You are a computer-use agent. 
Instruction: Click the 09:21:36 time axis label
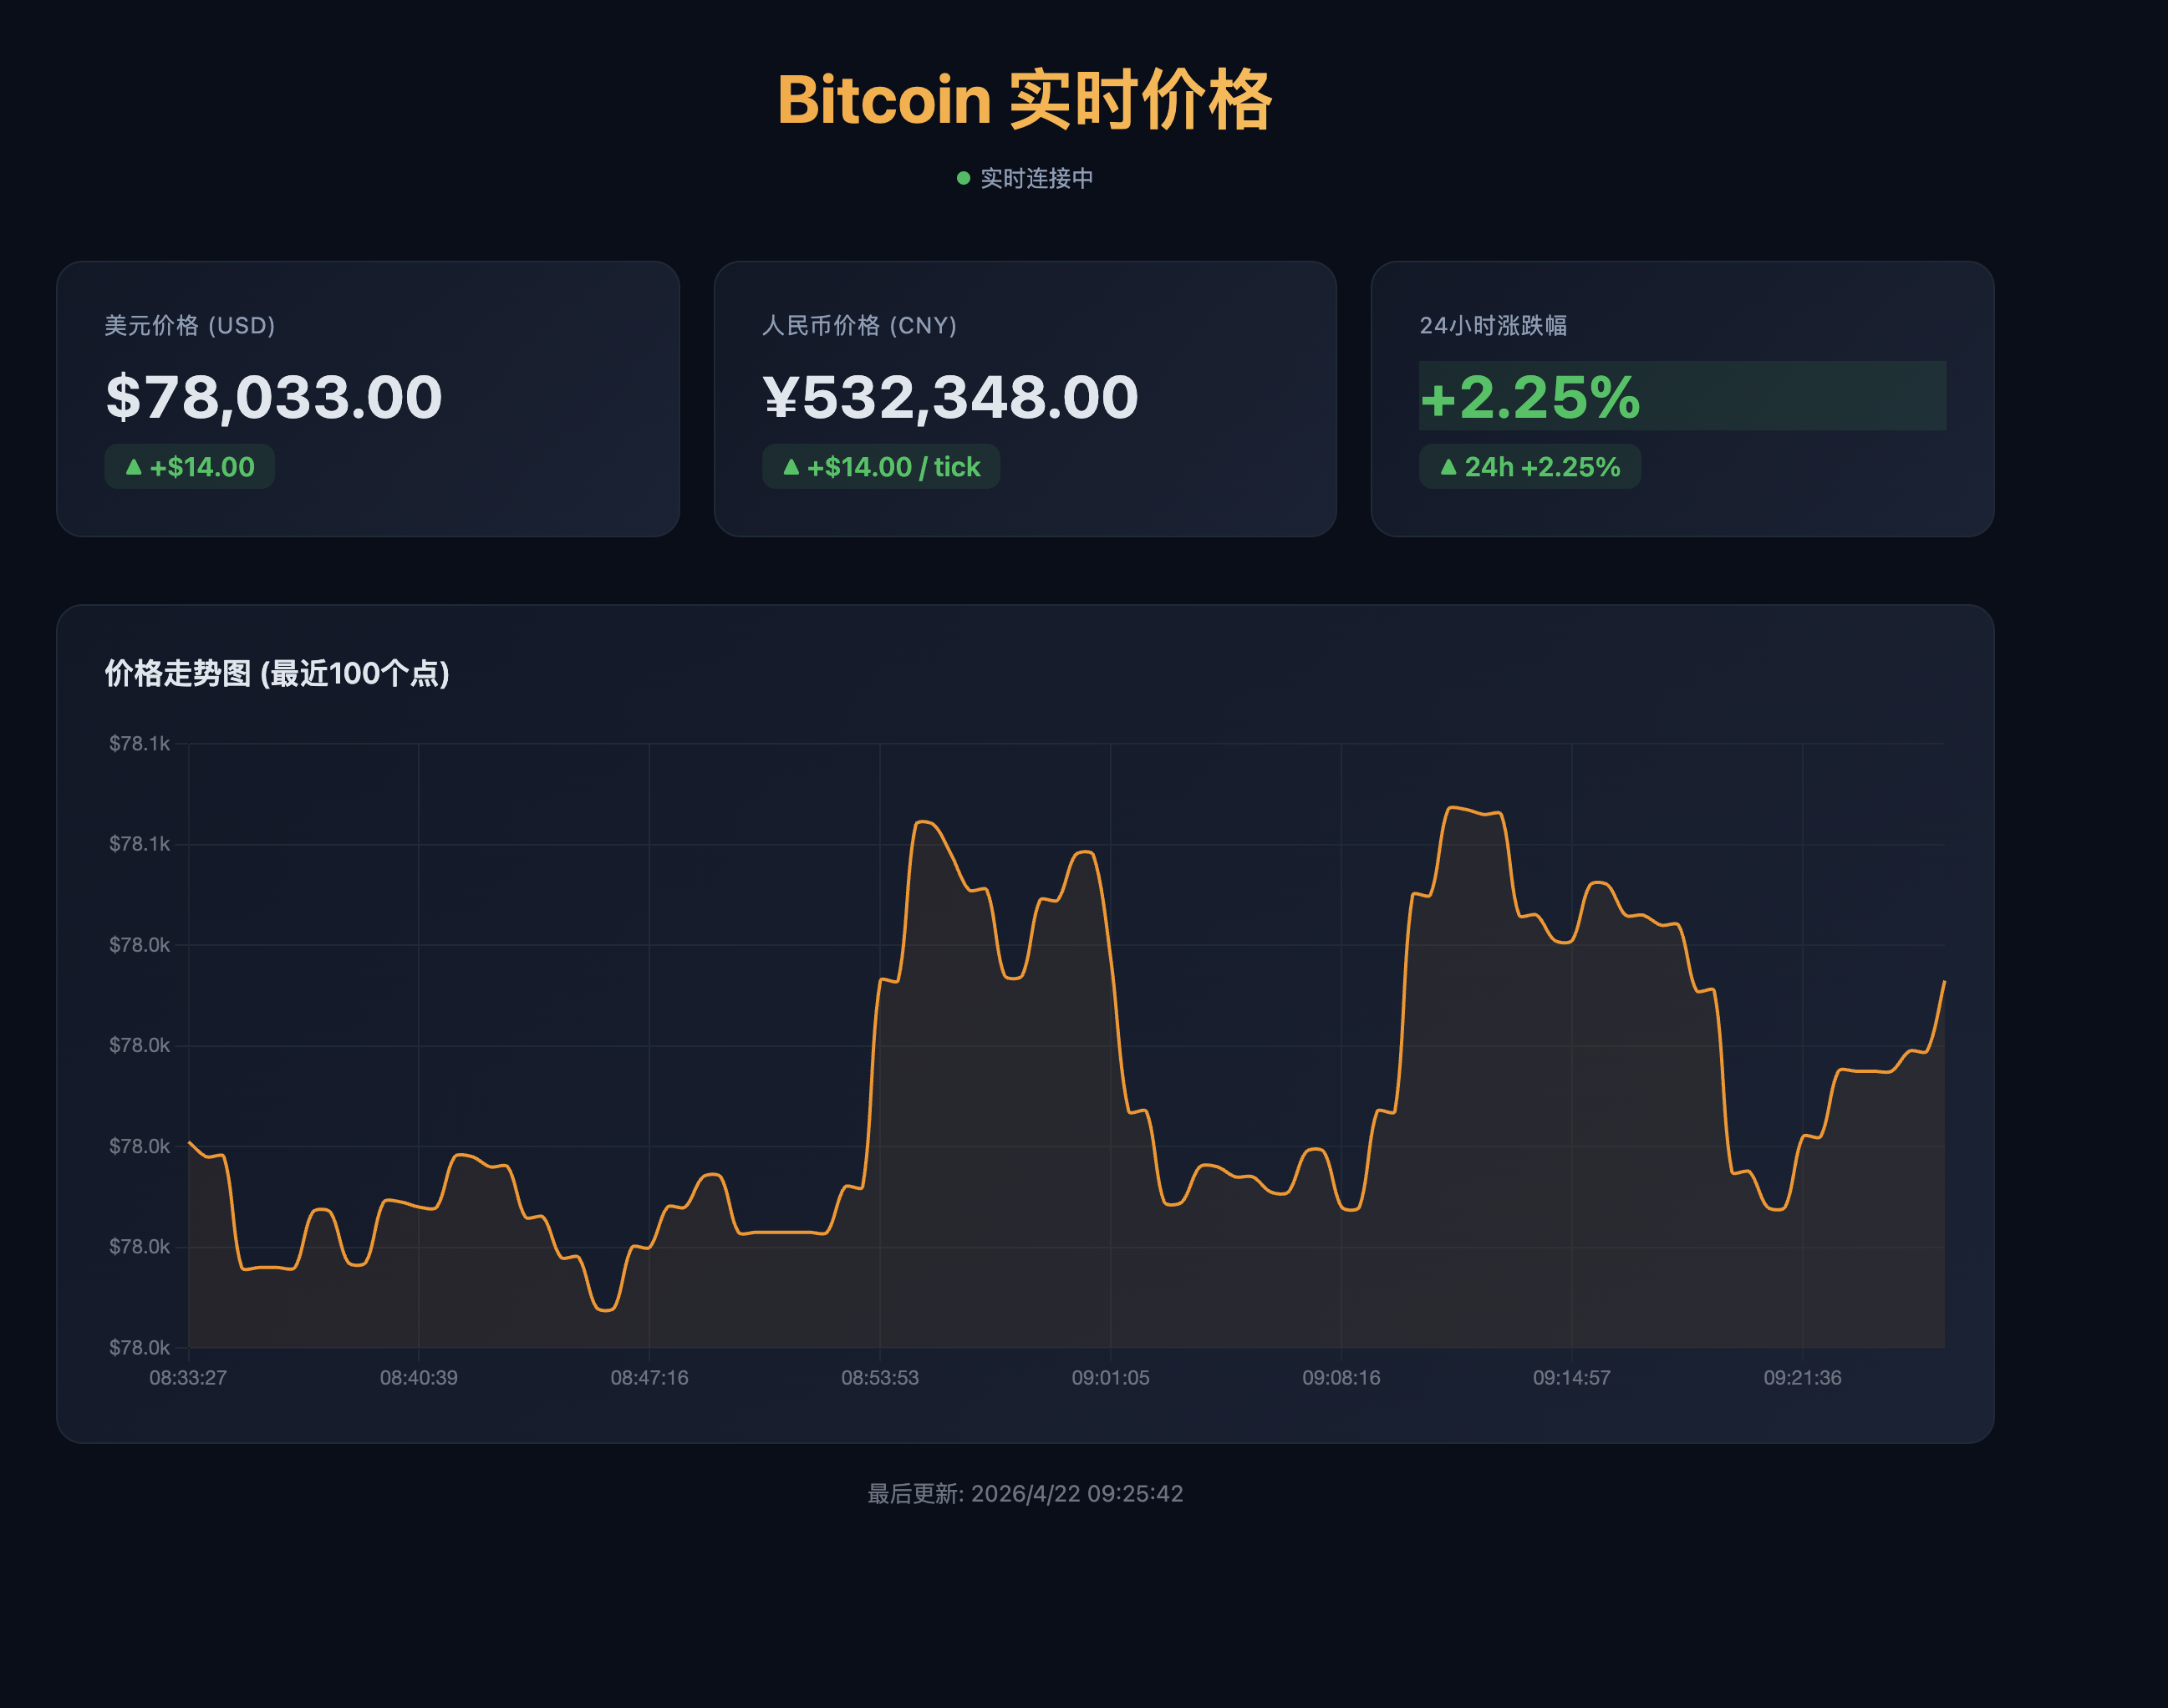point(1802,1377)
